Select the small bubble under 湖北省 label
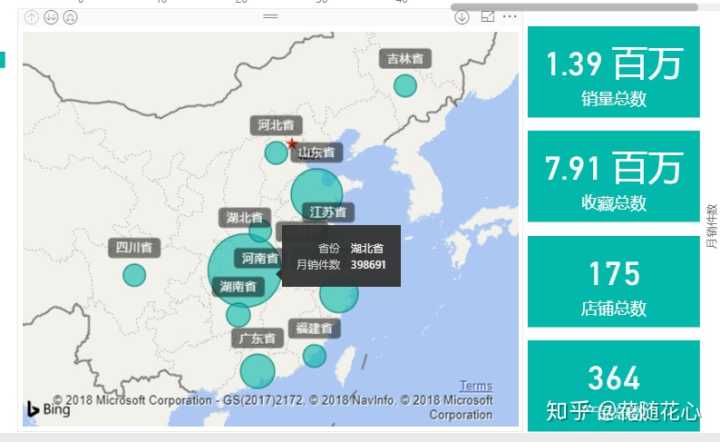 260,231
